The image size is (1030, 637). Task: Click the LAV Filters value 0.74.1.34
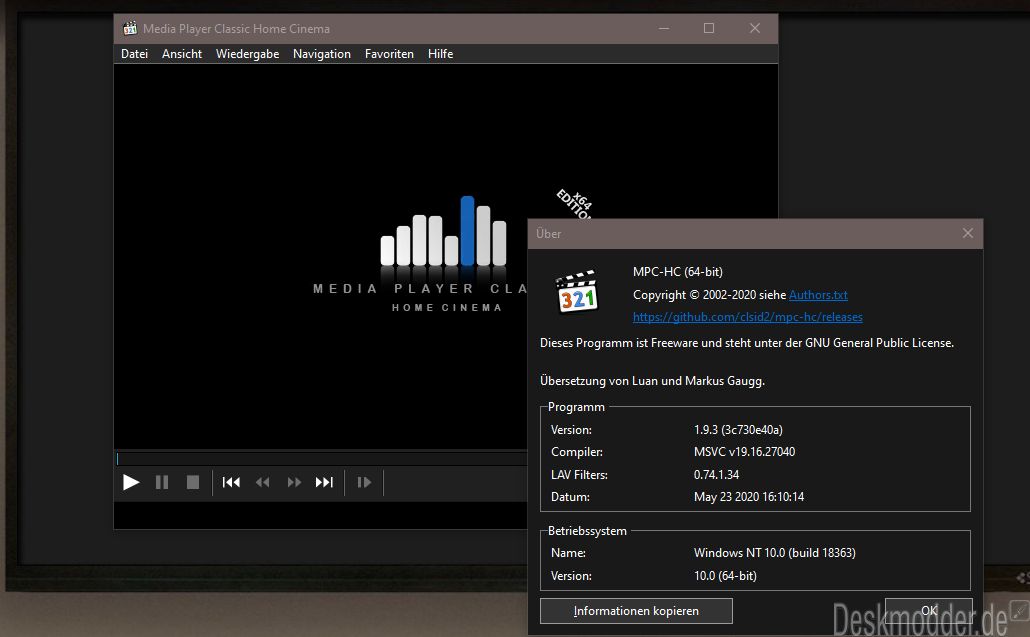click(717, 475)
